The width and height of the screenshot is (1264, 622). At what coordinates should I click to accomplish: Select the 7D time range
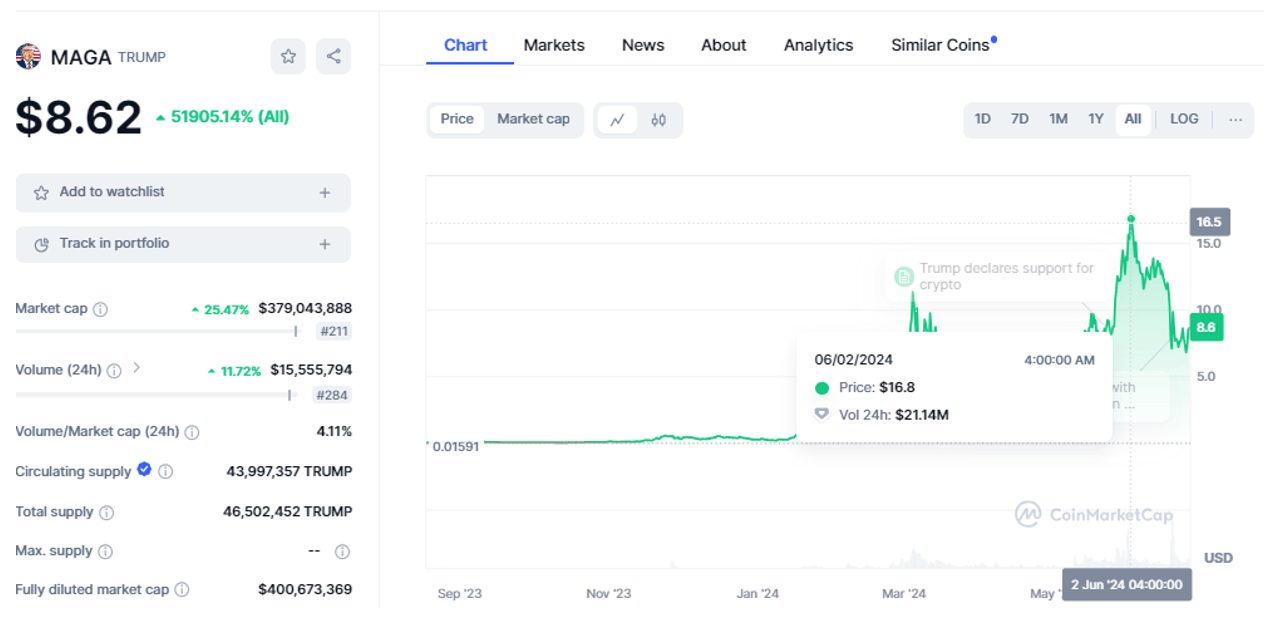[x=1019, y=119]
